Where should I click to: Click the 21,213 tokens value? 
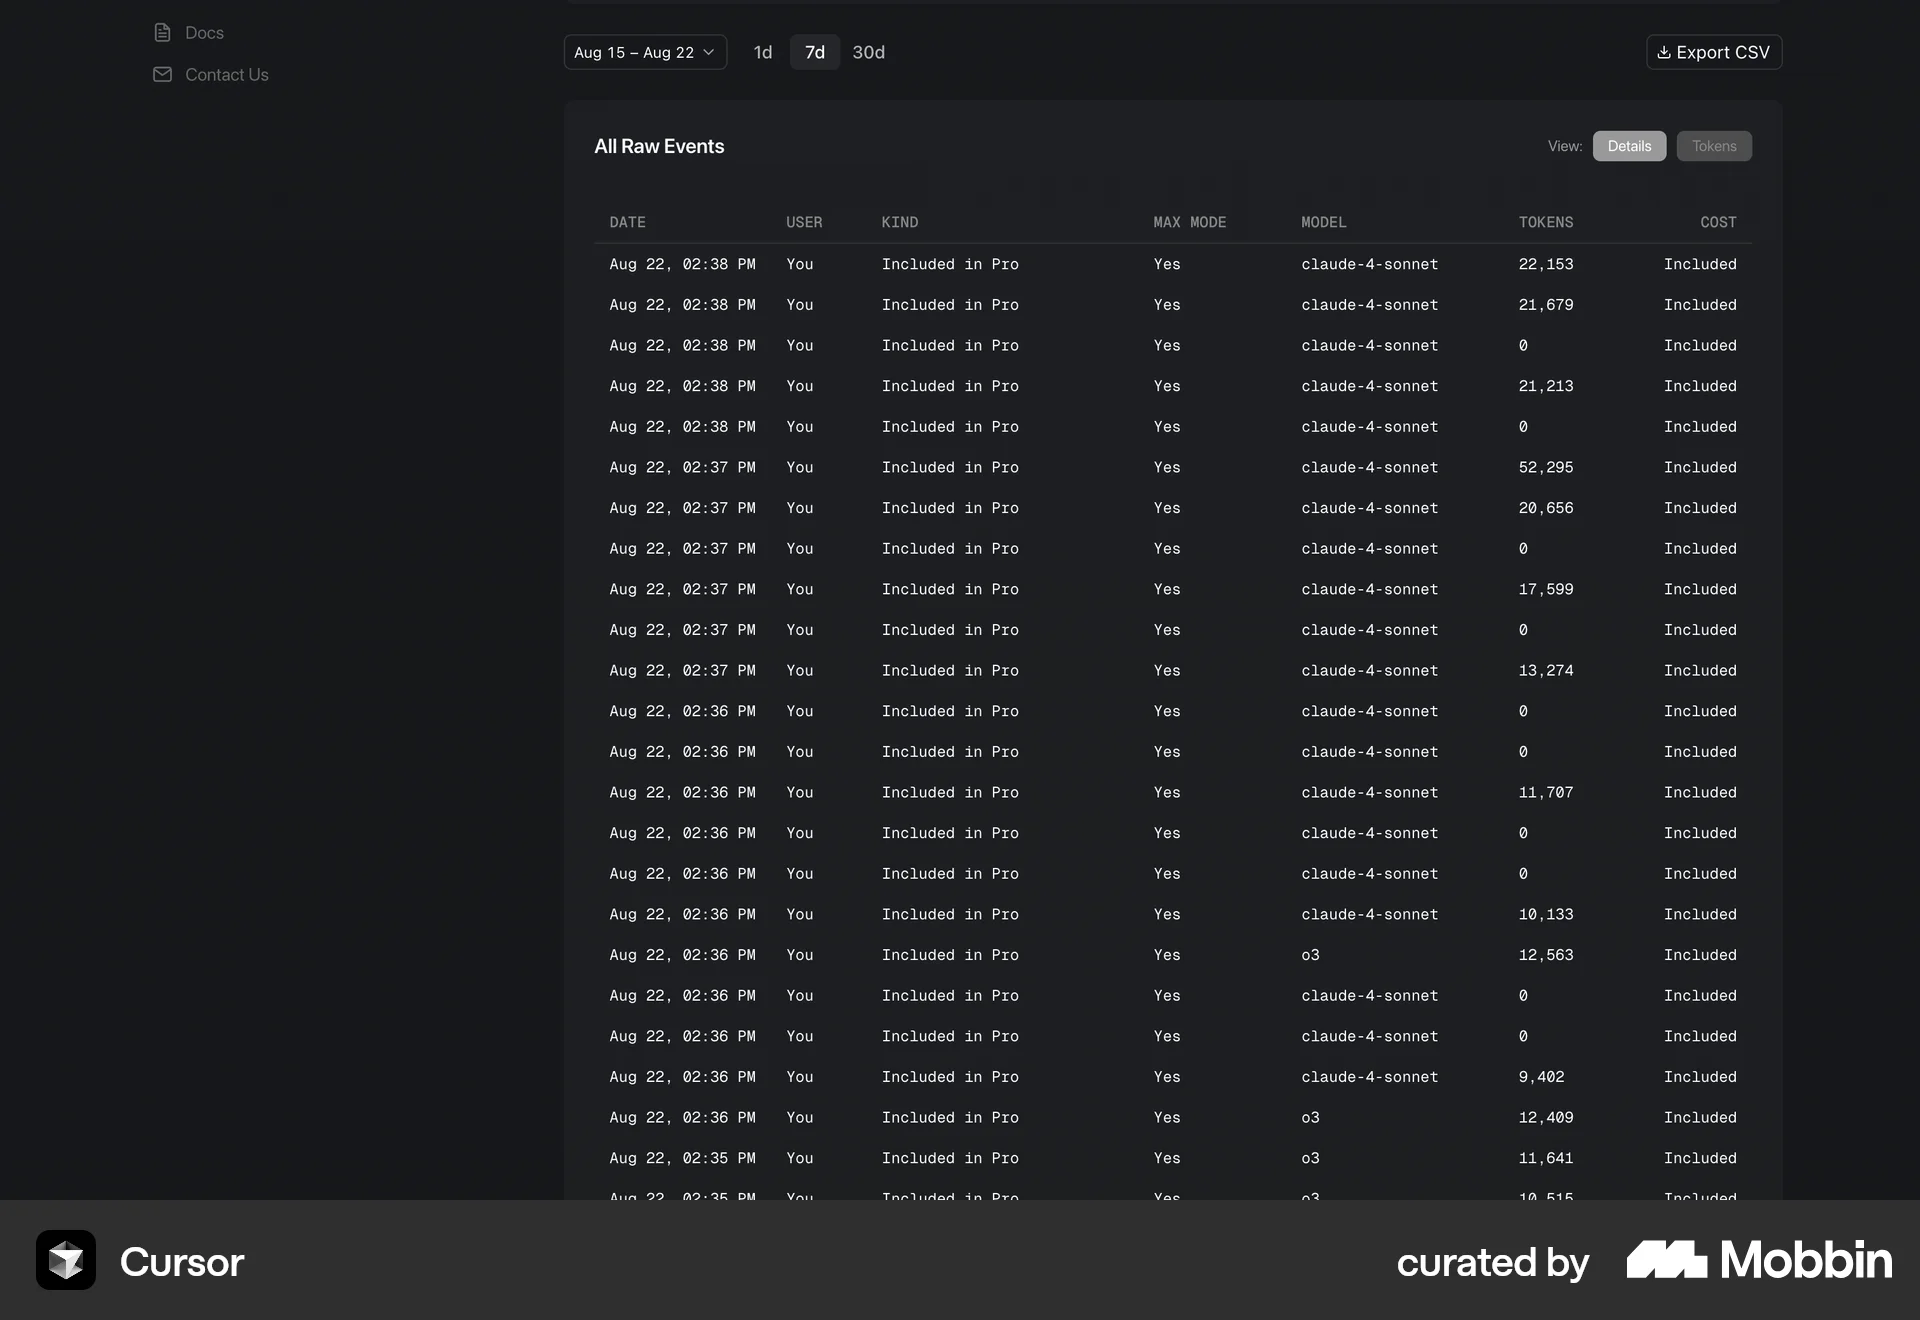(1545, 386)
